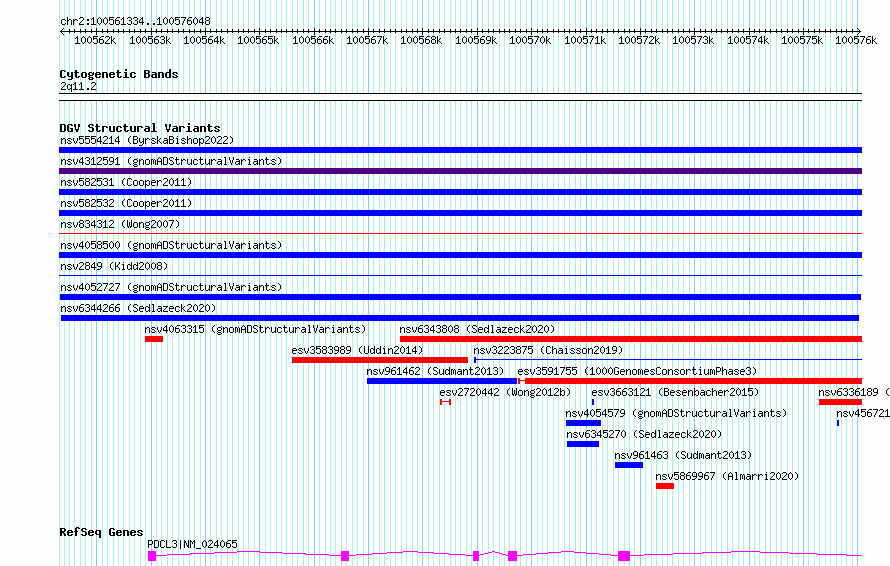Open nsv582531 (Cooper2011) variant label

coord(126,182)
